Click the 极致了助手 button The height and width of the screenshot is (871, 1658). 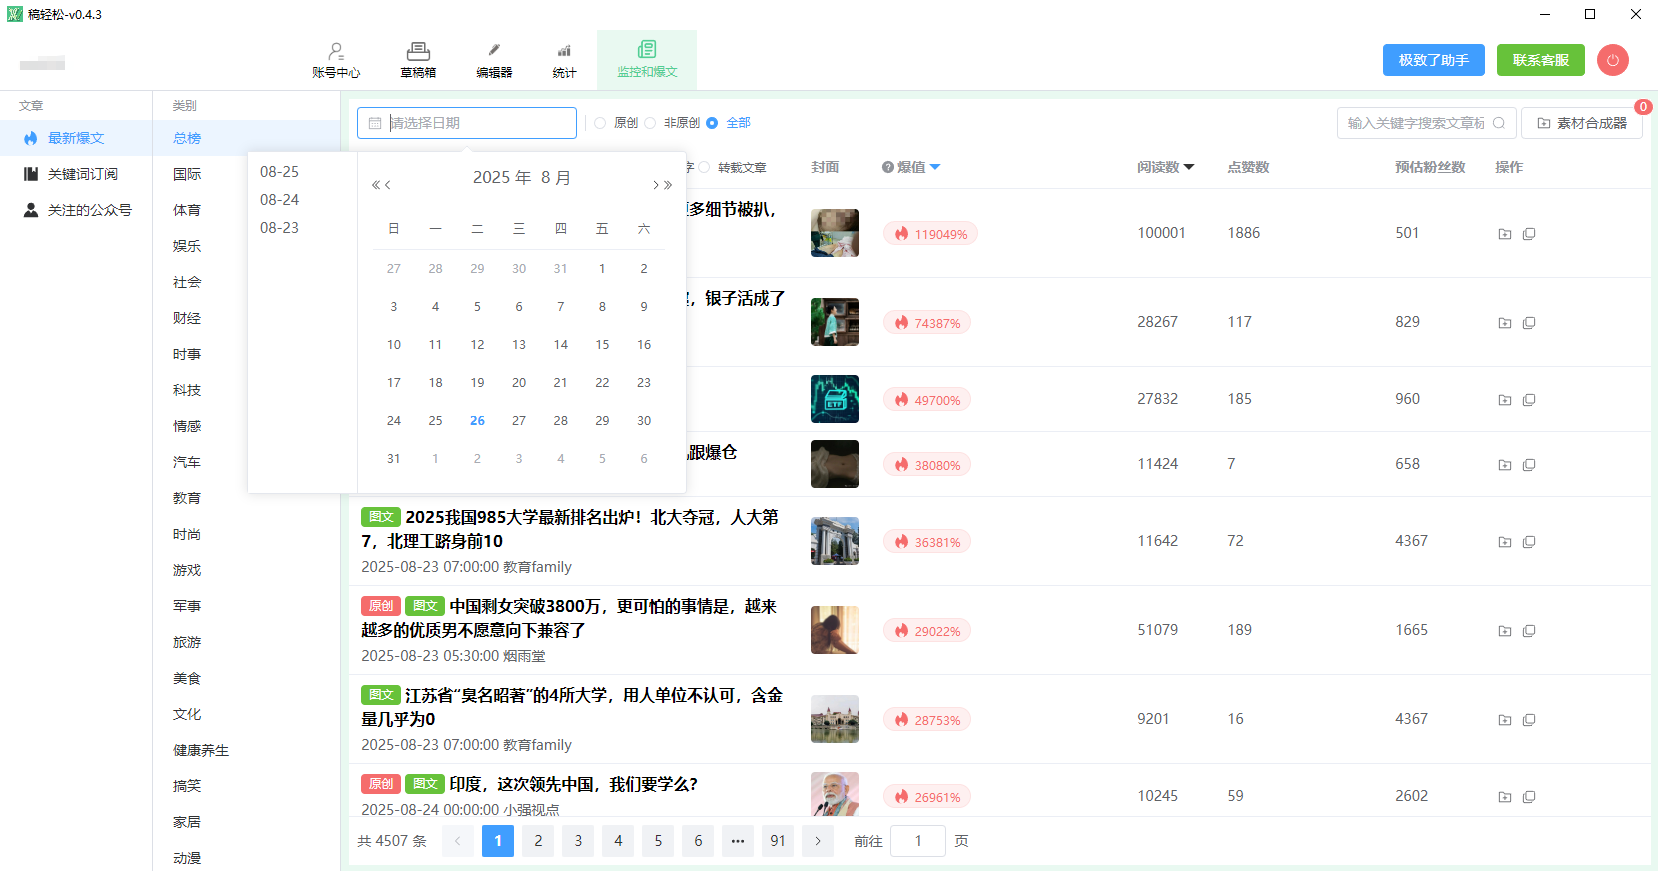pyautogui.click(x=1434, y=60)
